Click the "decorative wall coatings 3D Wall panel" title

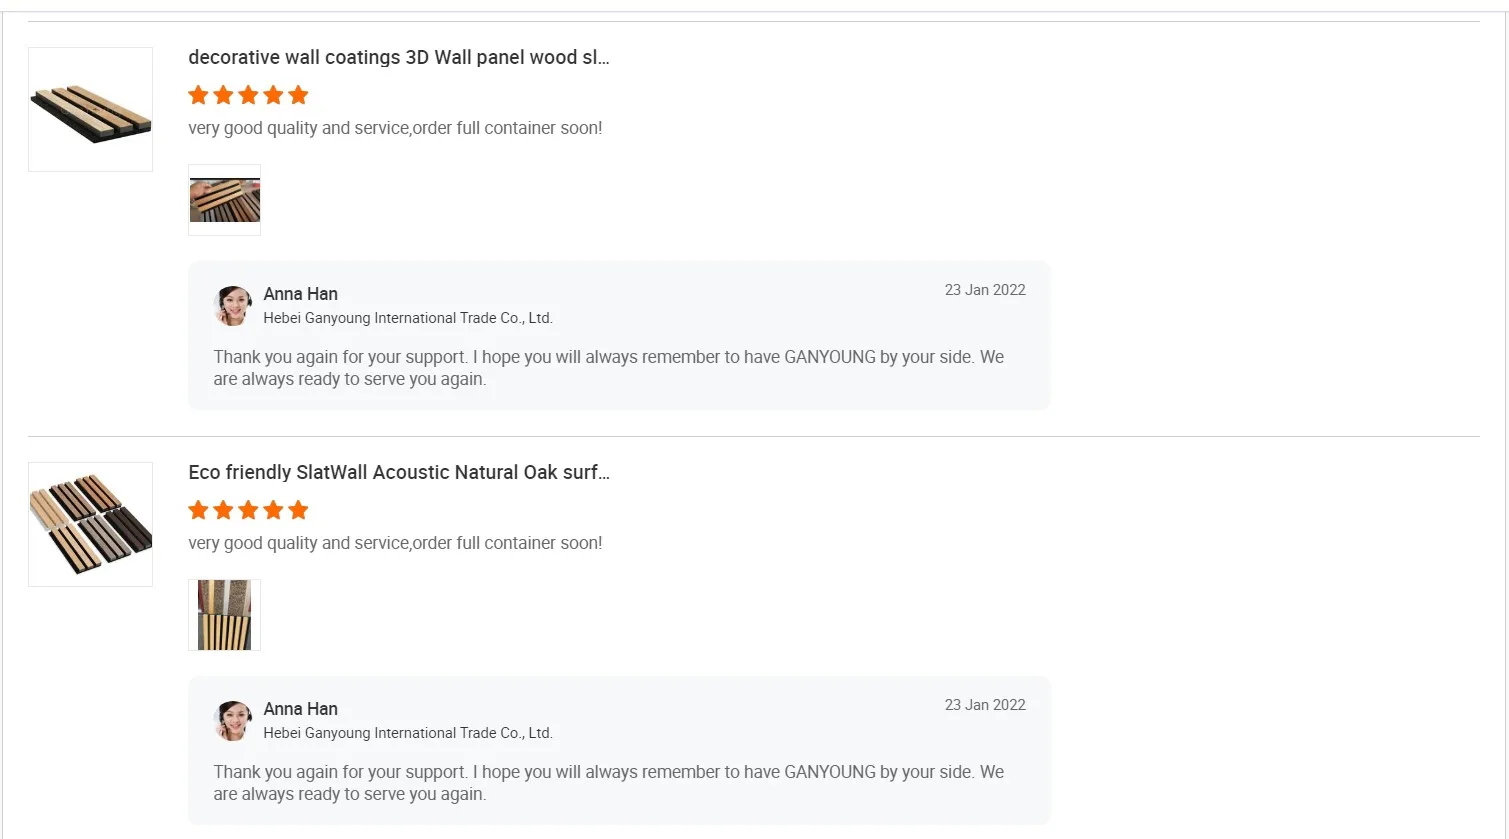398,57
